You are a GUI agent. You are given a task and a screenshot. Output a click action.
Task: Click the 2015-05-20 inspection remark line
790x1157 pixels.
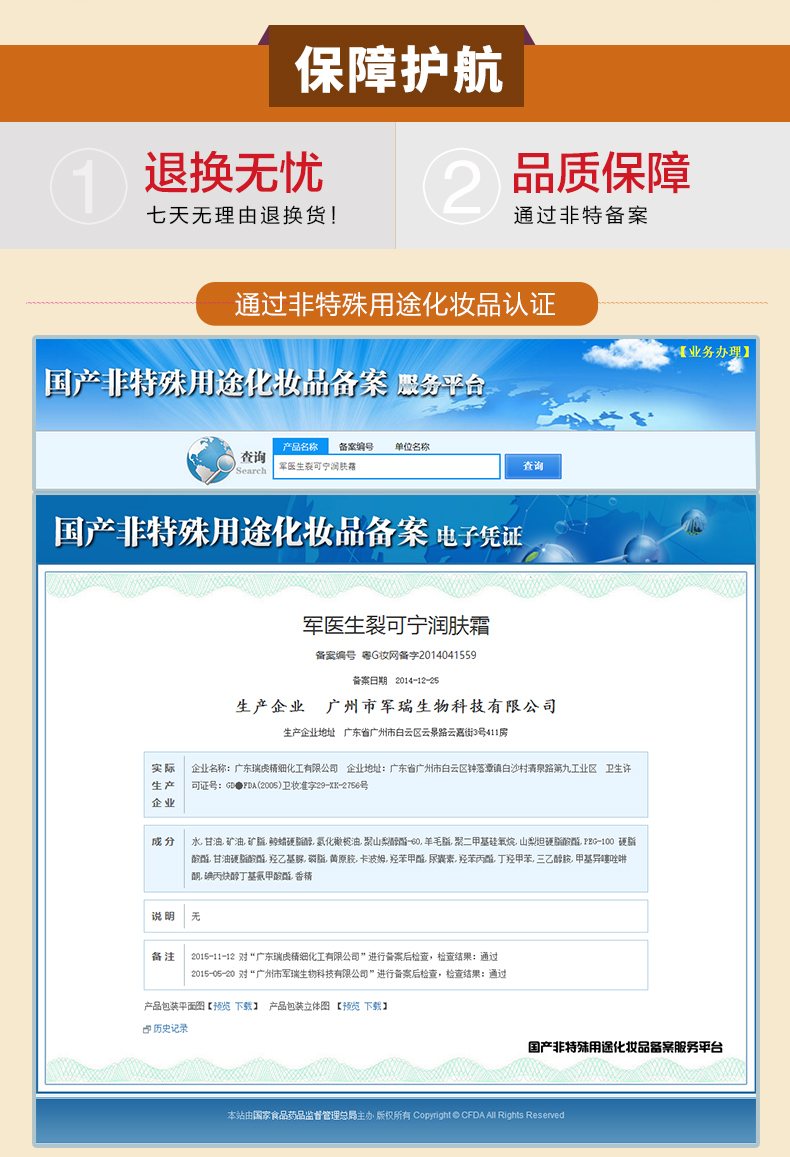pyautogui.click(x=349, y=974)
